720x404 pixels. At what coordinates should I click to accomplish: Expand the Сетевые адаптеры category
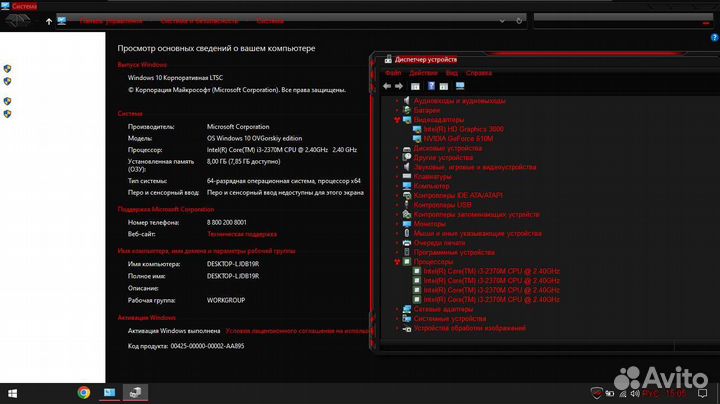pyautogui.click(x=397, y=309)
